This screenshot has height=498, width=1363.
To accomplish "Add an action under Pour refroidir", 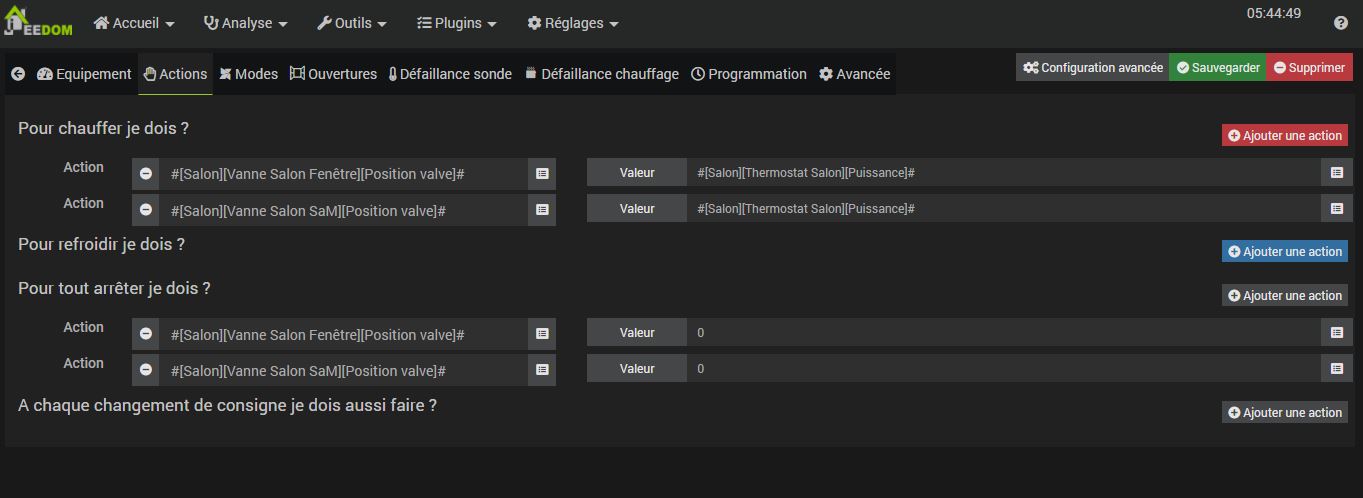I will (1284, 252).
